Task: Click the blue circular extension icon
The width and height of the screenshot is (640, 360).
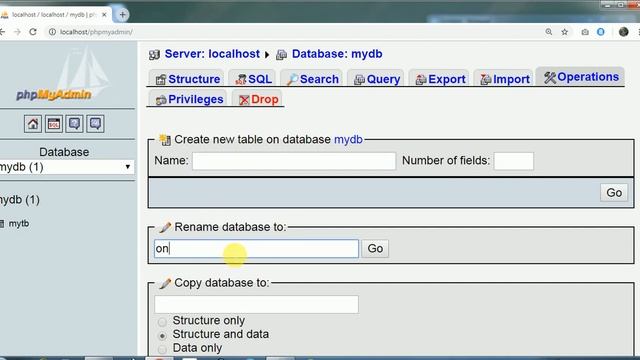Action: (x=601, y=32)
